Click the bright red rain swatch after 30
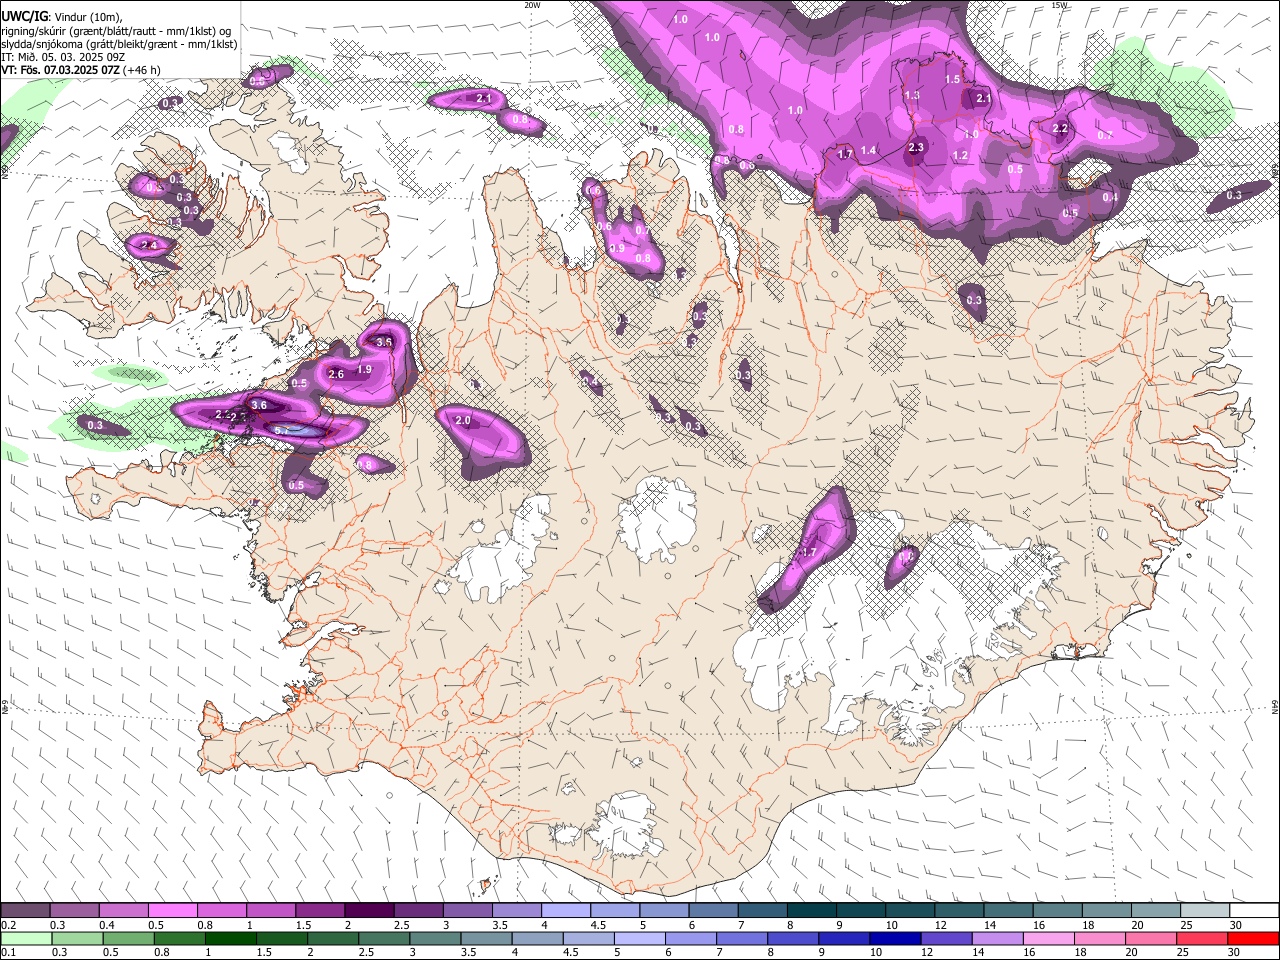The width and height of the screenshot is (1280, 960). click(x=1253, y=939)
